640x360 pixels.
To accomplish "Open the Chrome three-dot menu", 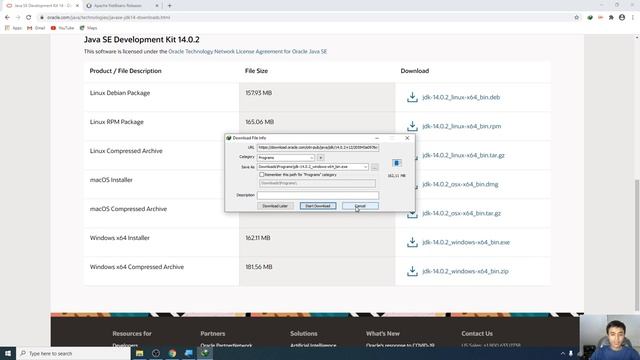I will coord(633,18).
